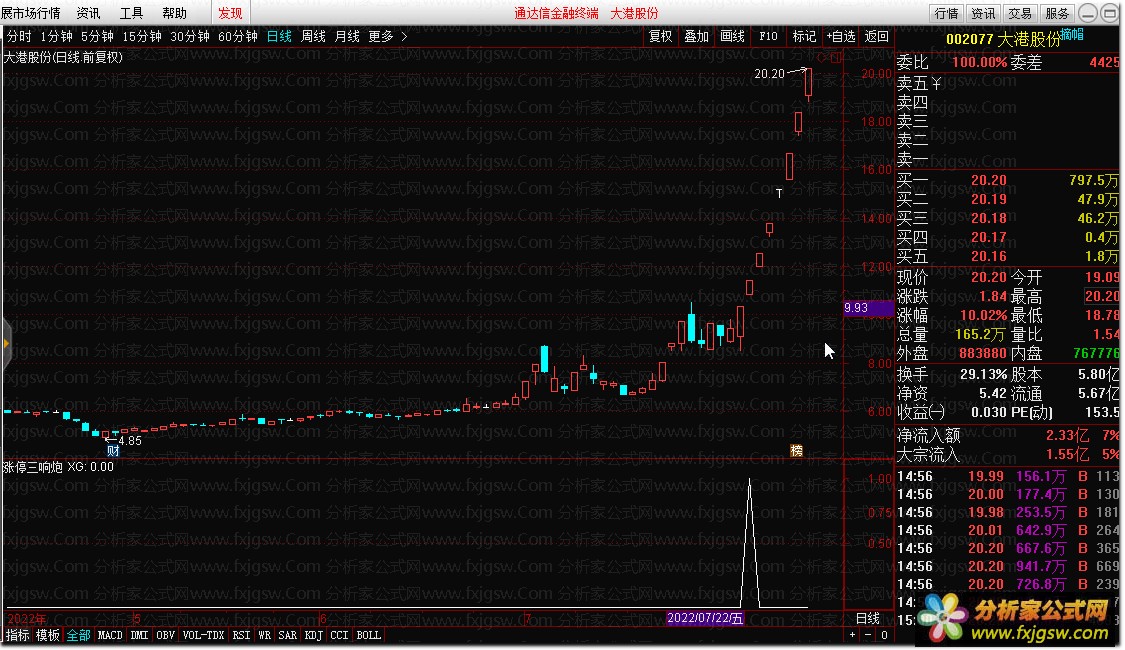Click the 大港股份(日线 前复权) chart title
The height and width of the screenshot is (650, 1125).
tap(63, 57)
